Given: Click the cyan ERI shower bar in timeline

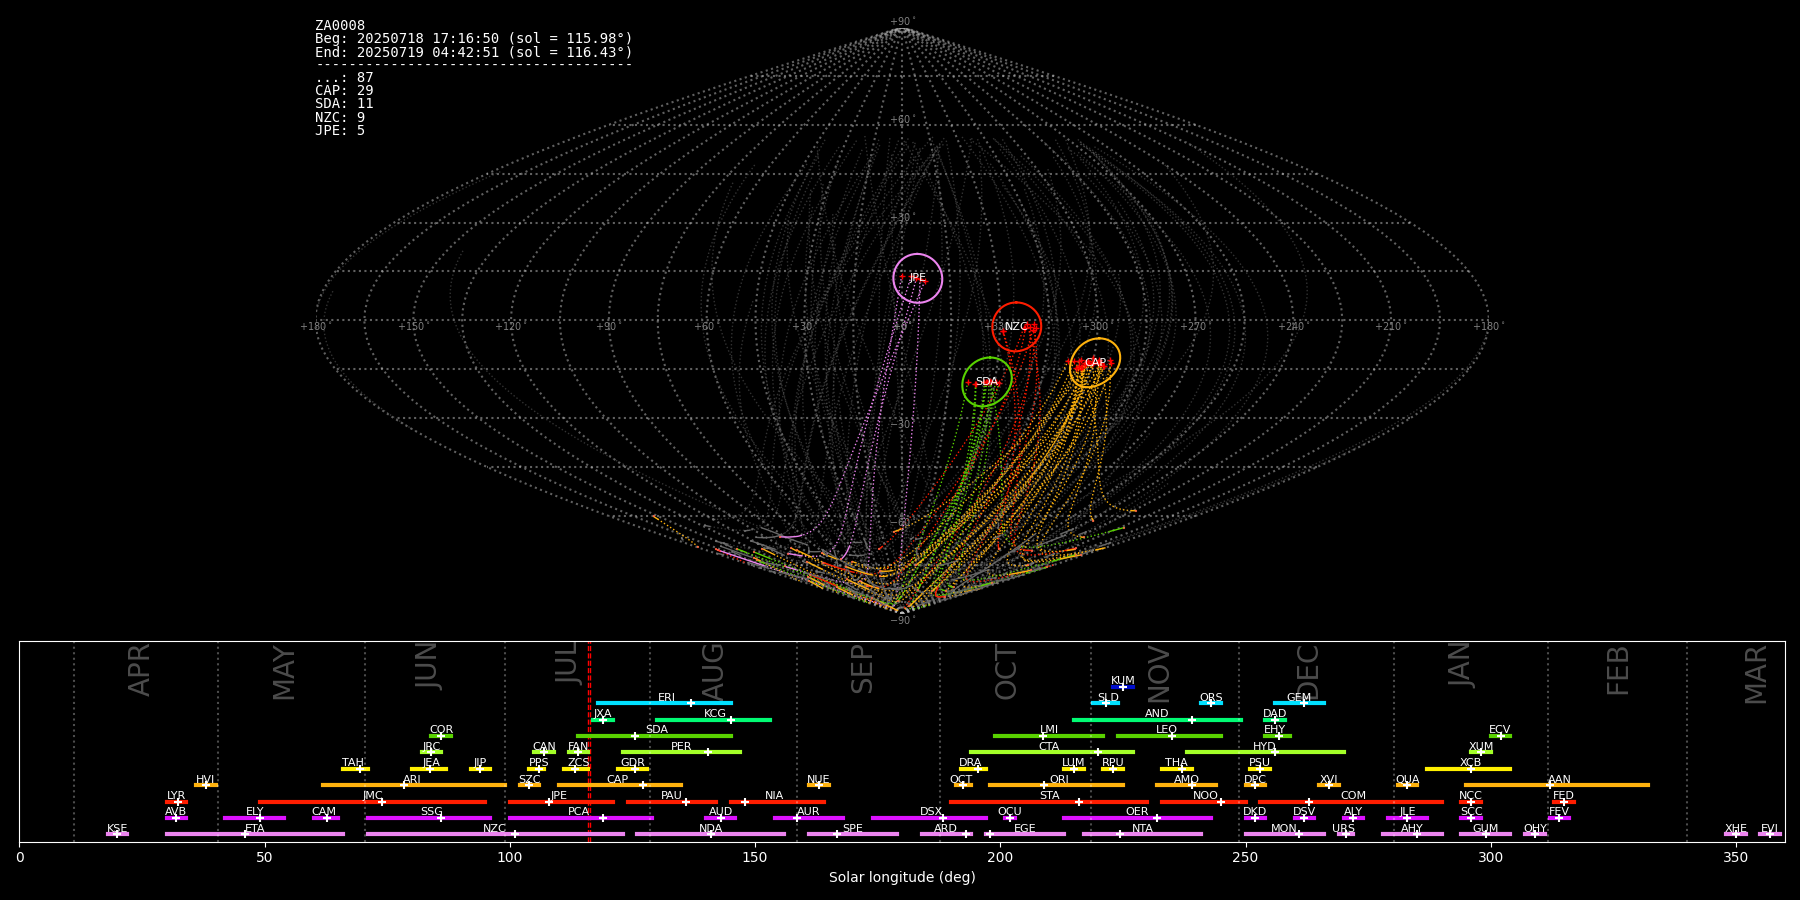Looking at the screenshot, I should (x=664, y=703).
